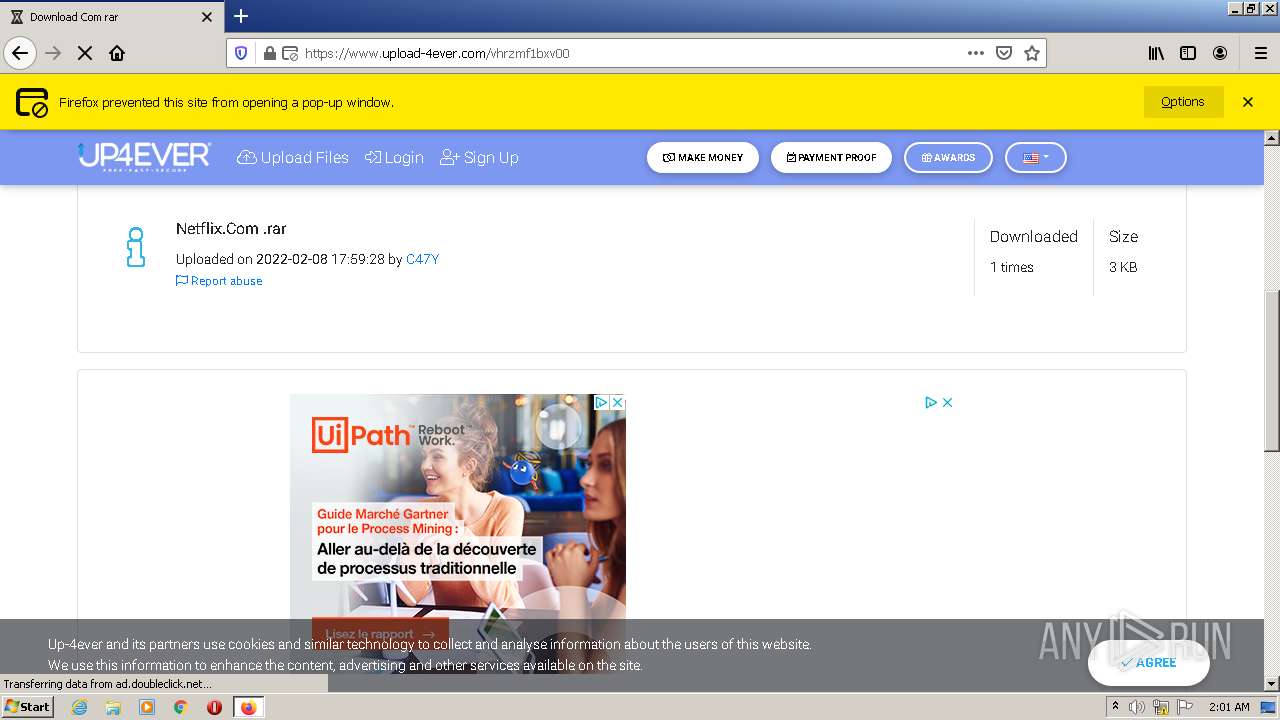The image size is (1280, 720).
Task: Click the file info icon
Action: pyautogui.click(x=136, y=247)
